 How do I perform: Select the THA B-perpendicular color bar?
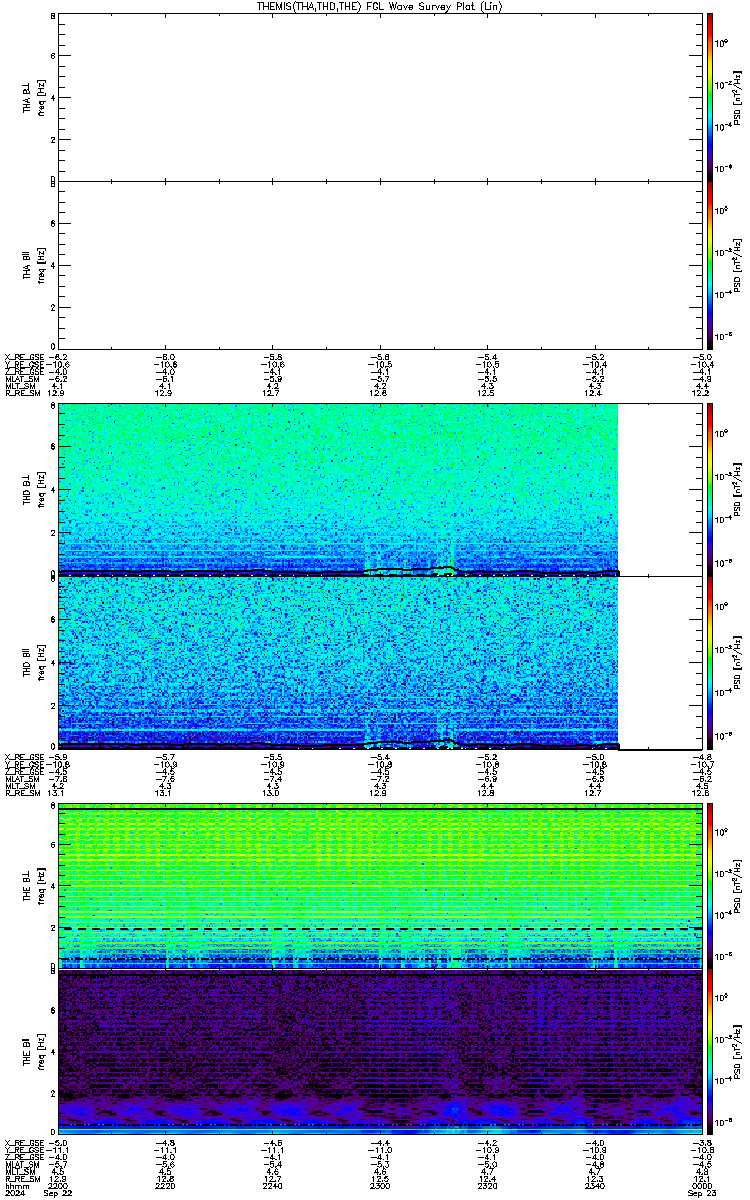710,95
